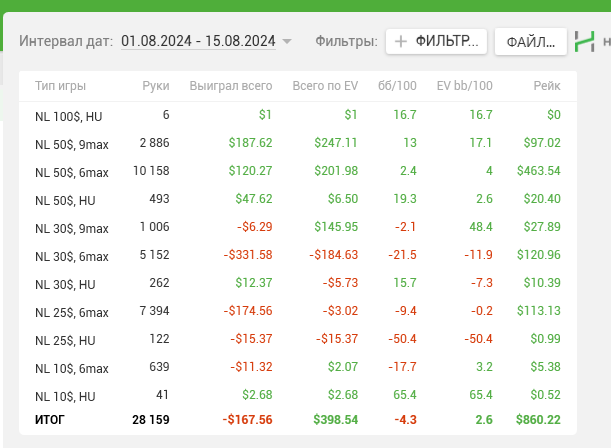The image size is (611, 448).
Task: Sort by бб/100 column header
Action: coord(398,87)
